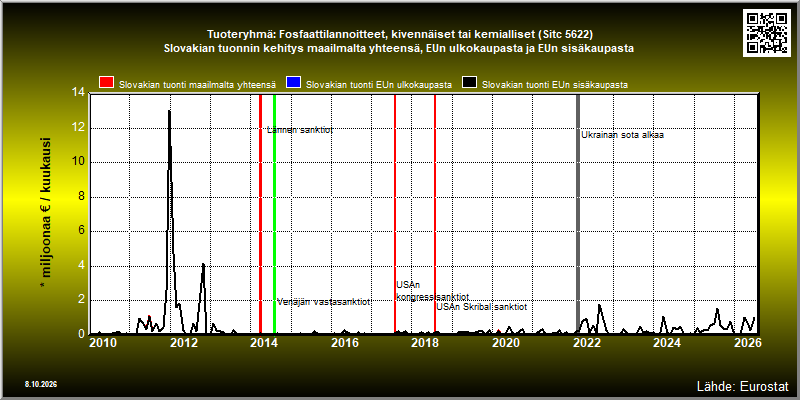Click the 2012 x-axis year label
Screen dimensions: 800x400
coord(183,343)
